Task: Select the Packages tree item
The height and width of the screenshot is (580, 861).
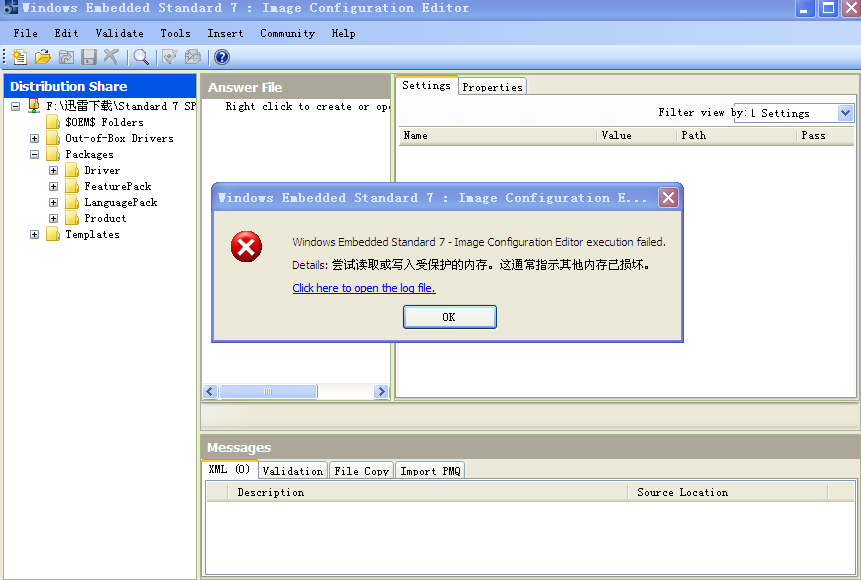Action: 89,154
